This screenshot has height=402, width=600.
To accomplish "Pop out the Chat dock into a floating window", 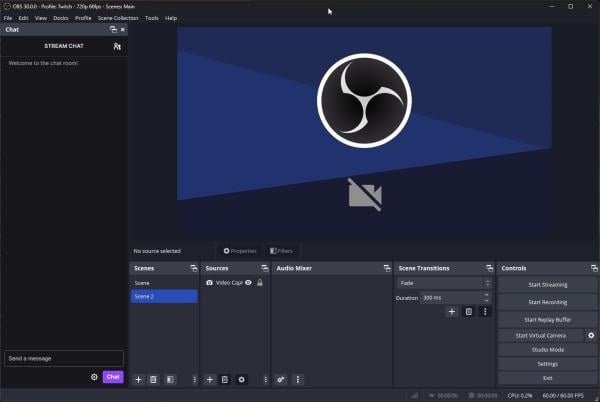I will tap(113, 30).
